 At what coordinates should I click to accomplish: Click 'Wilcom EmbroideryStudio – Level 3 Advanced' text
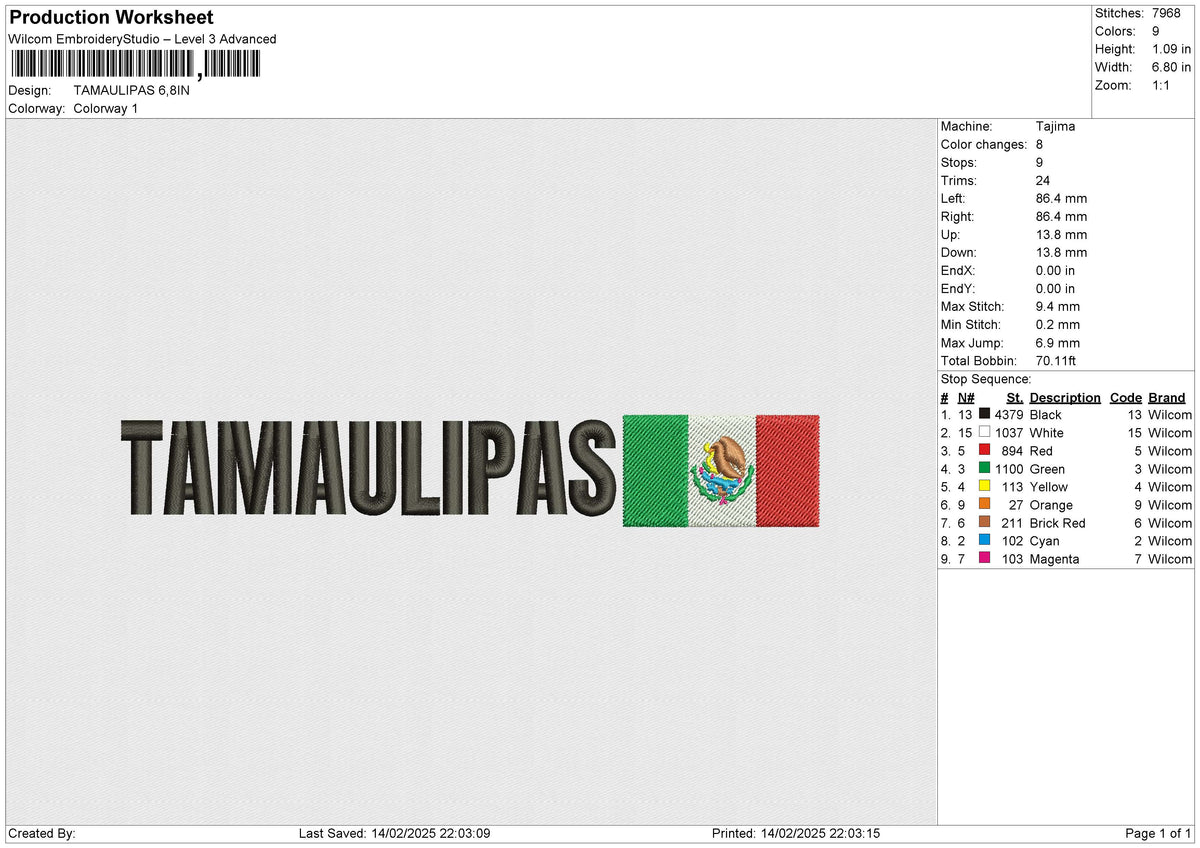pos(142,39)
